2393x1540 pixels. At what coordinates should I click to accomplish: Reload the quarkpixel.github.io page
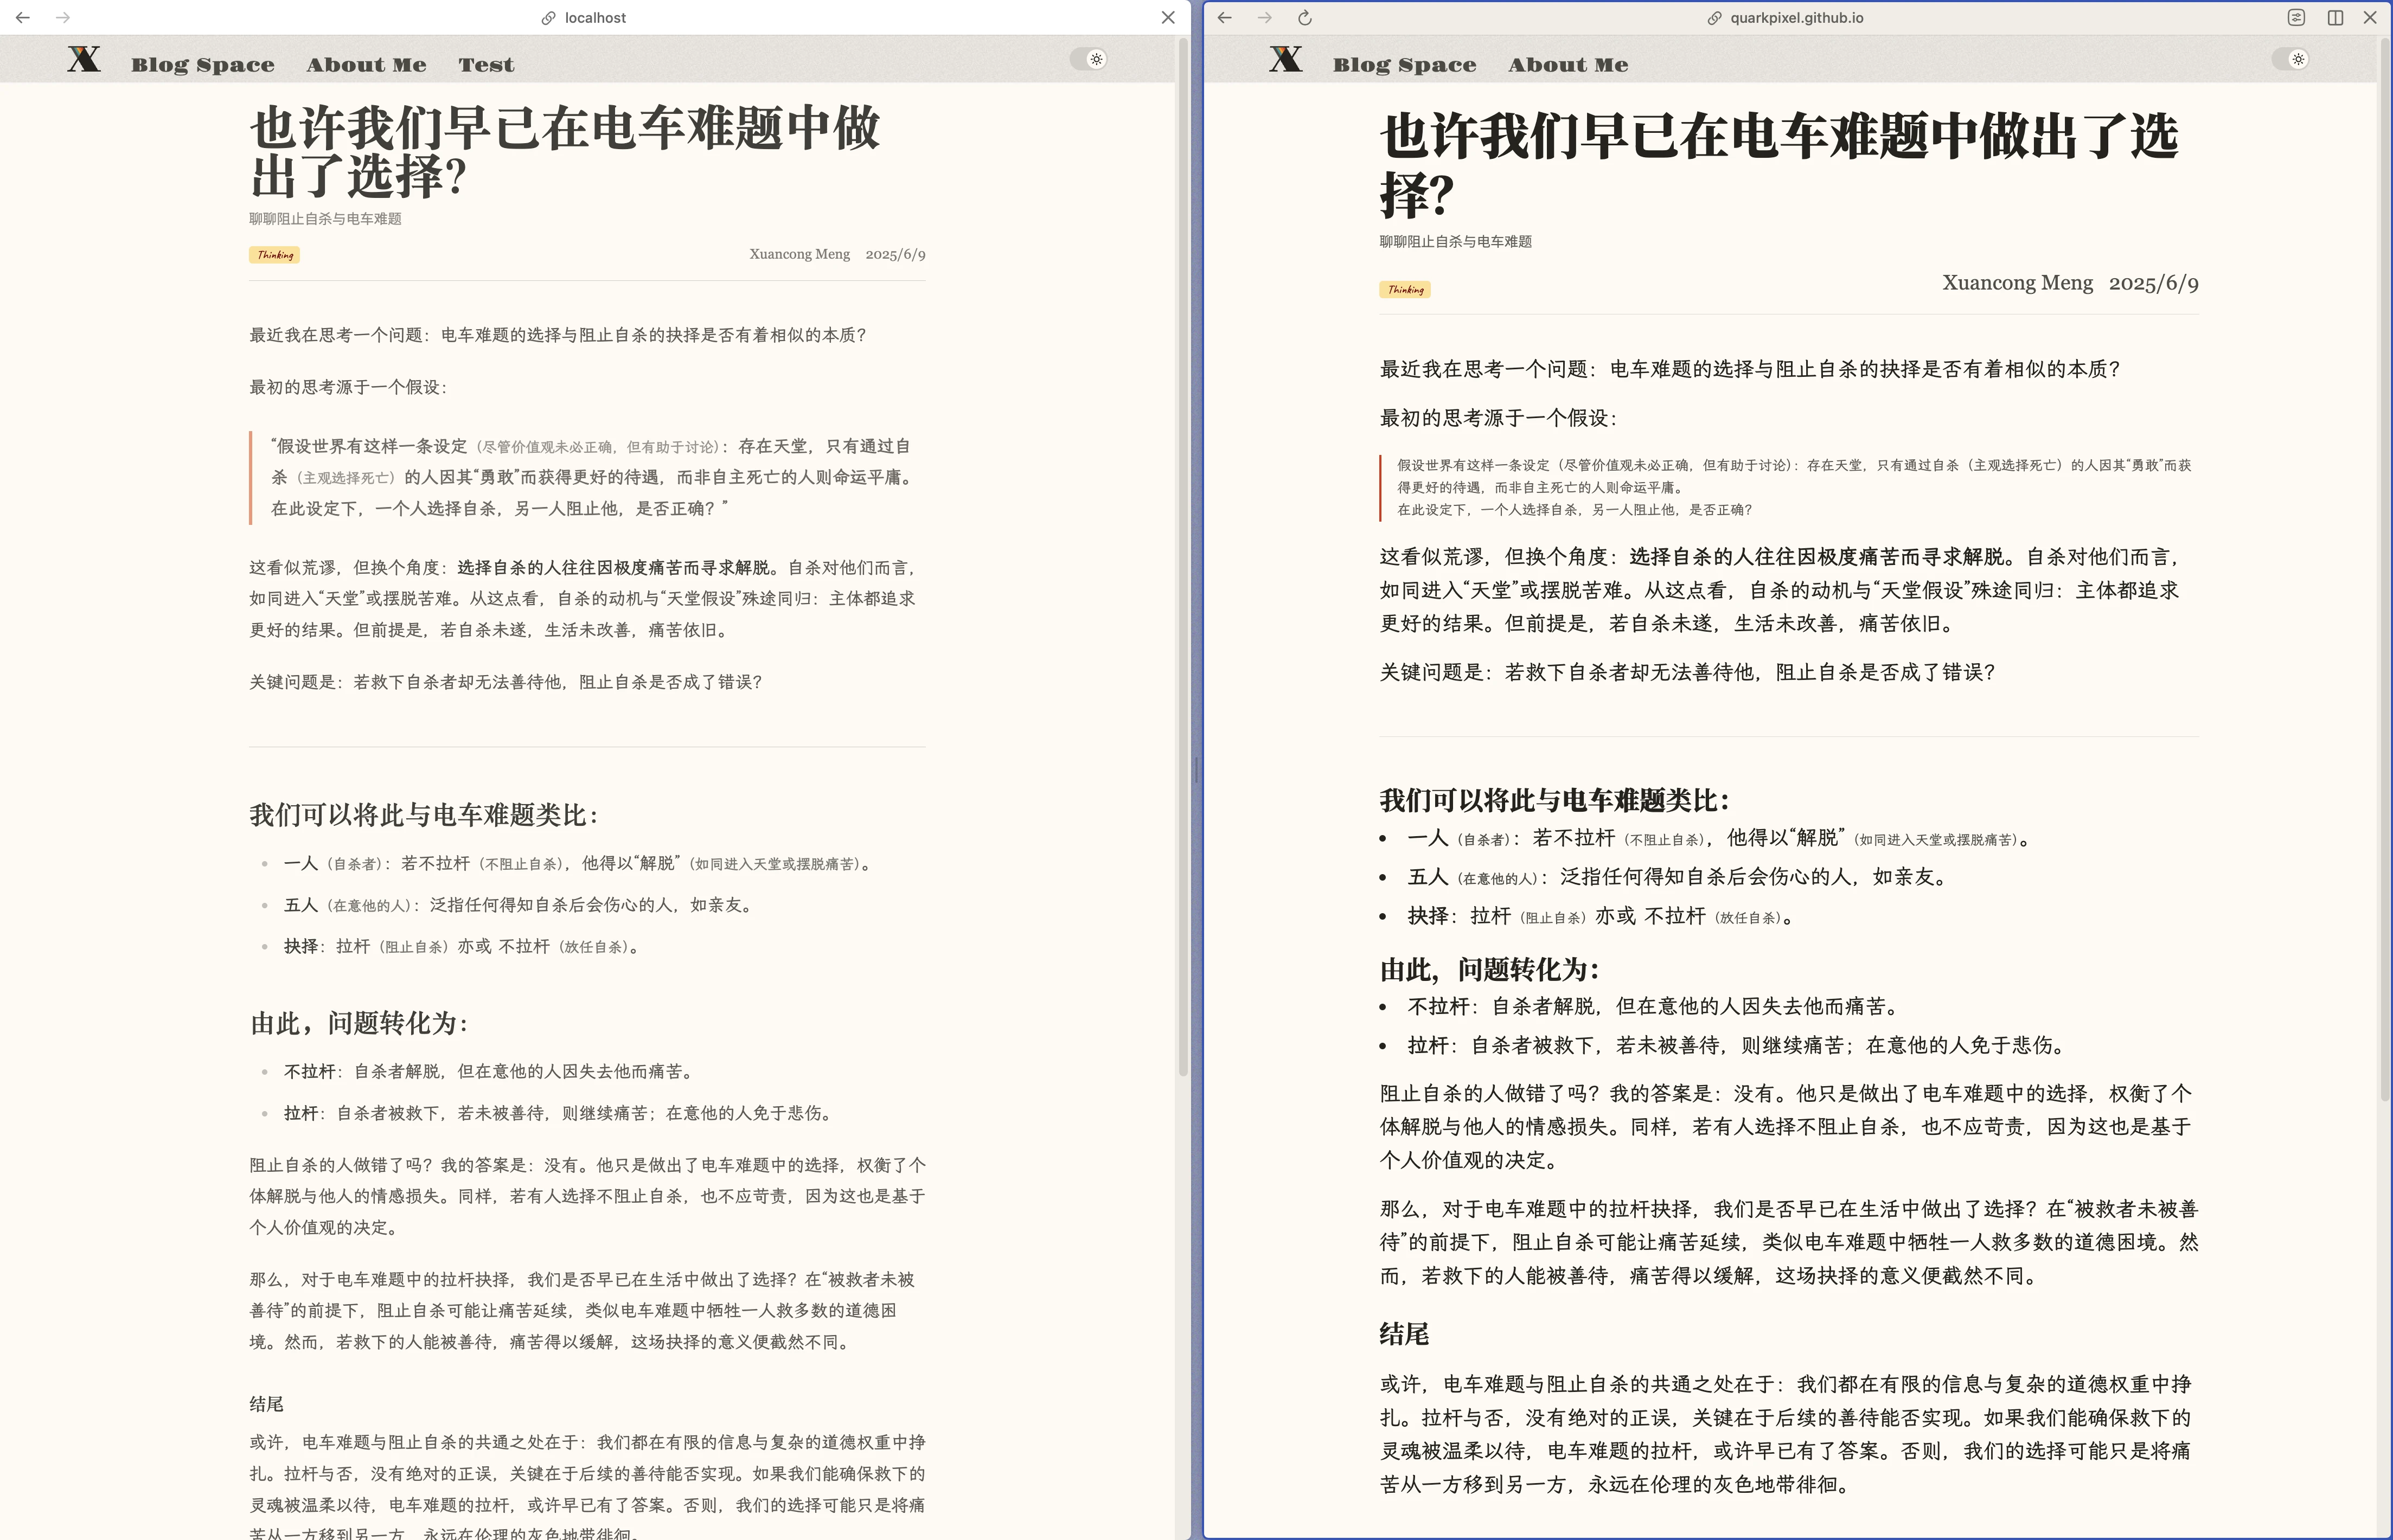click(x=1305, y=18)
